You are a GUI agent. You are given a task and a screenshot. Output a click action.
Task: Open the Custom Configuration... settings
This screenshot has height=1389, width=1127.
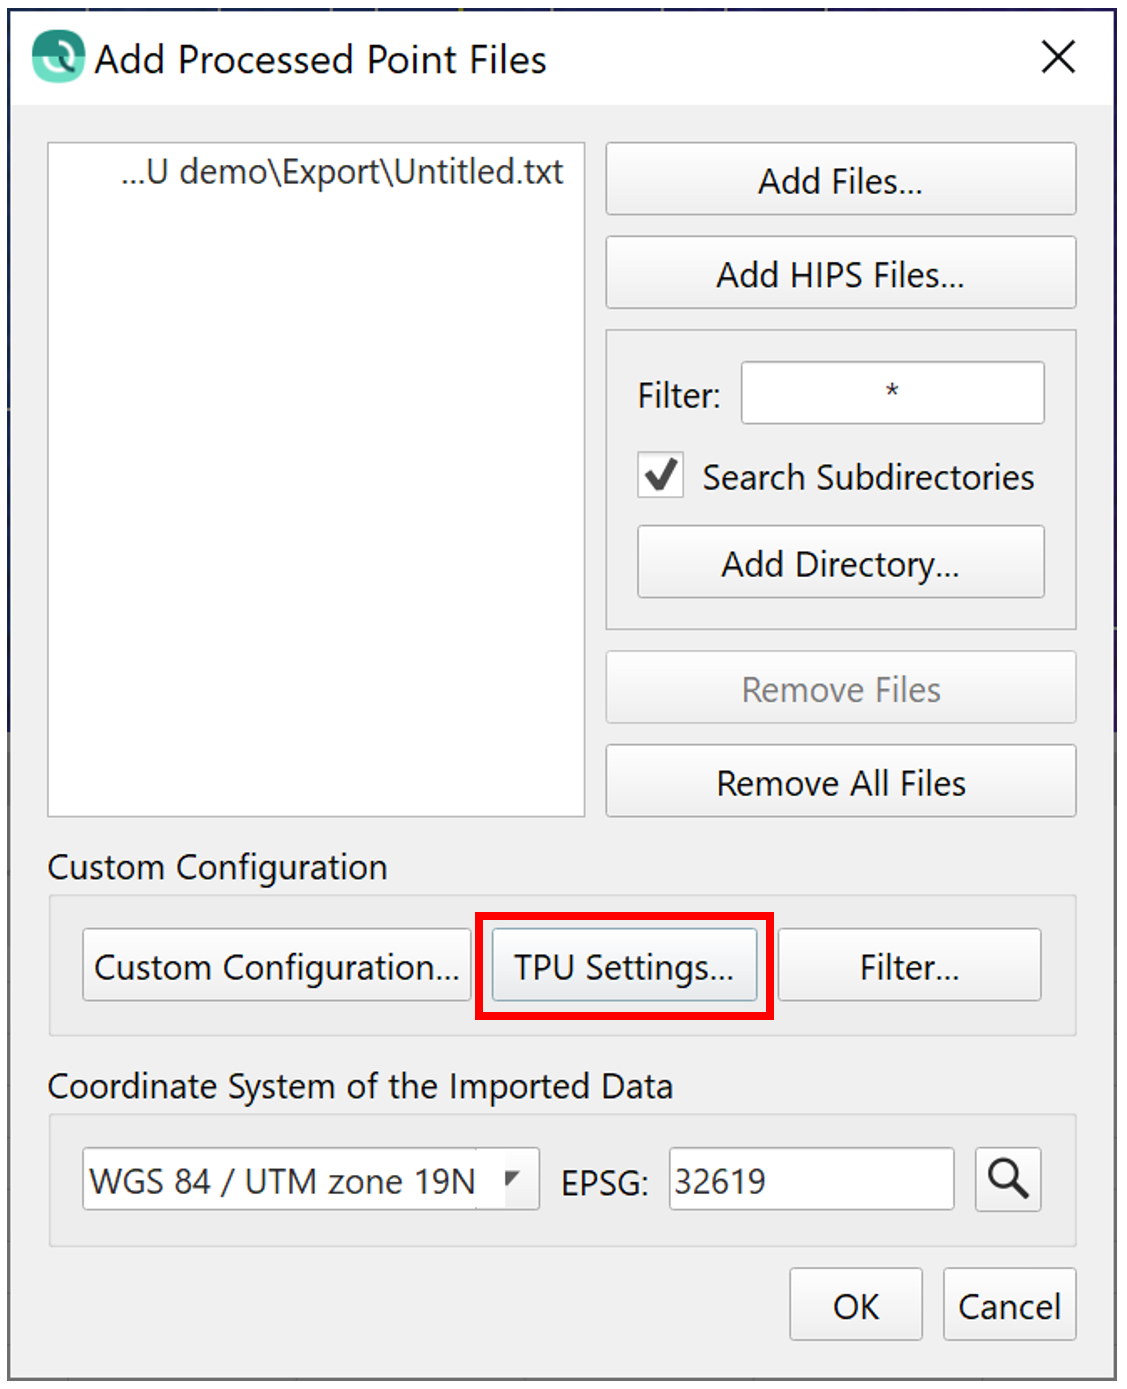pyautogui.click(x=276, y=966)
